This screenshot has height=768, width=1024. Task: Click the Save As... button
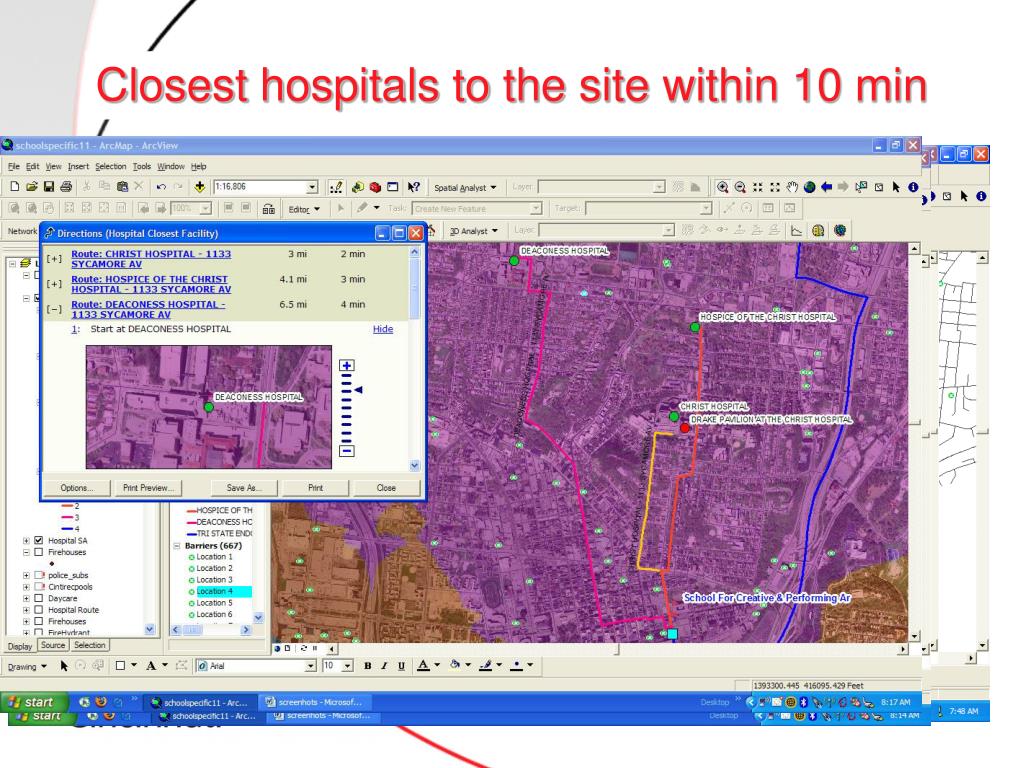[244, 488]
